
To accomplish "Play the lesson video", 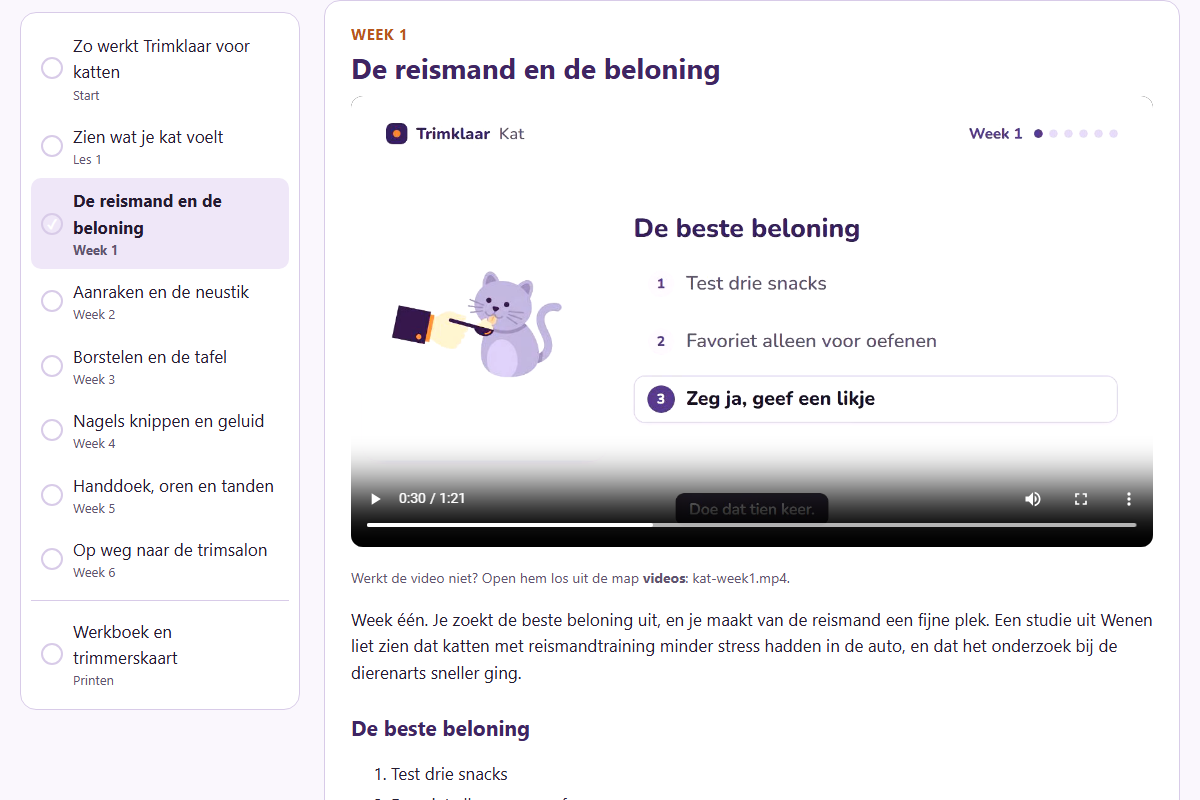I will coord(376,499).
